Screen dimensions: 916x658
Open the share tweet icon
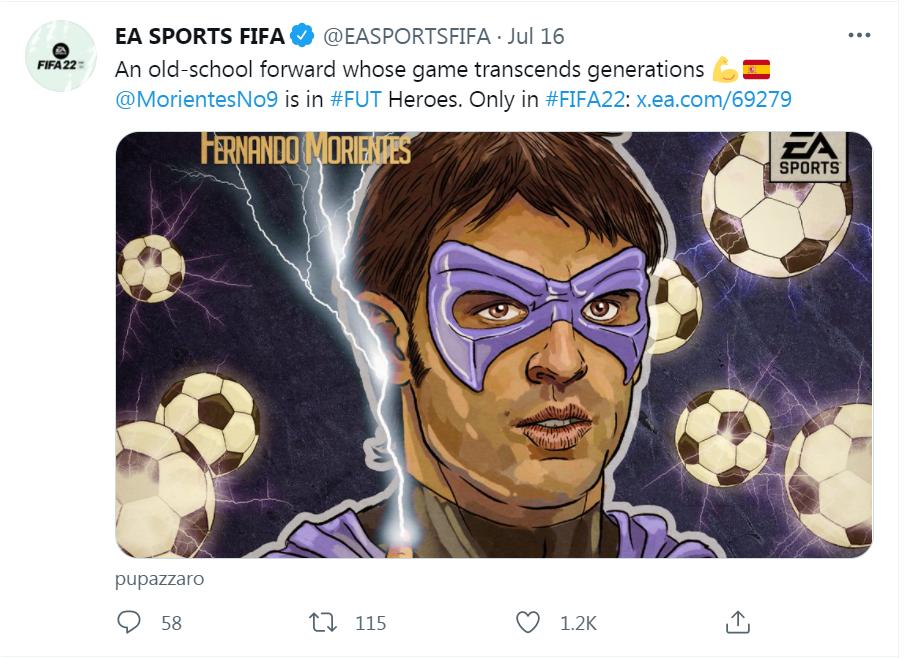736,622
